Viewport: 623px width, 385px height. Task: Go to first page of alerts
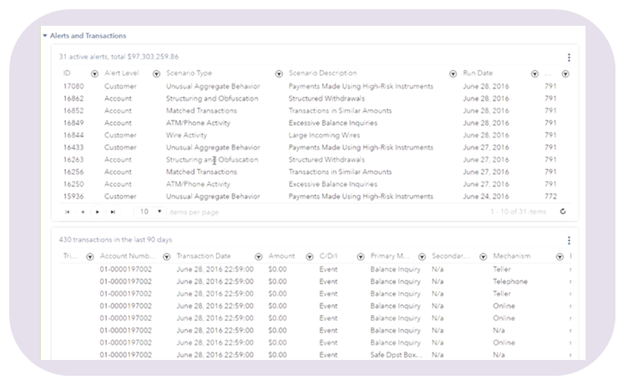[67, 212]
